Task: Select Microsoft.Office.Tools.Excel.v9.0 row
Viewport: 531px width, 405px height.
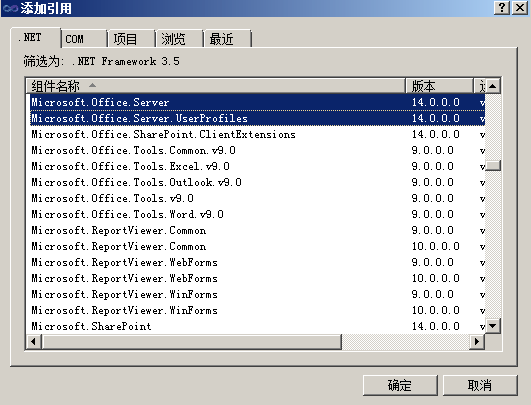Action: [x=256, y=166]
